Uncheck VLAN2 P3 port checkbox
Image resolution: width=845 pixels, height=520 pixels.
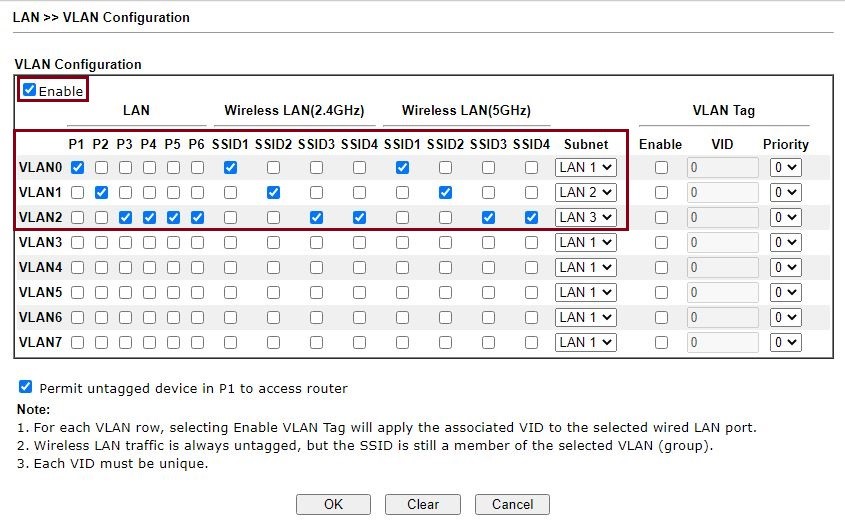(125, 217)
